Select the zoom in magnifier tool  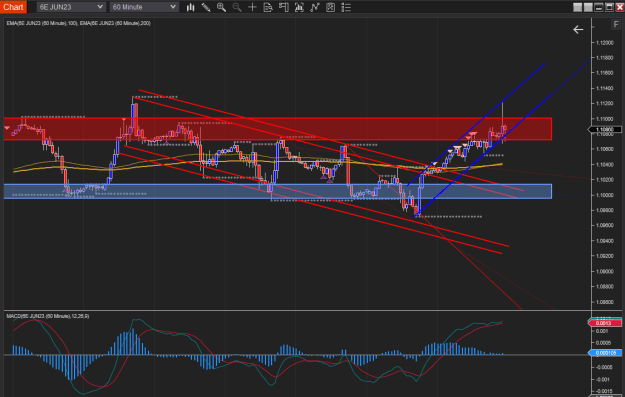(221, 7)
